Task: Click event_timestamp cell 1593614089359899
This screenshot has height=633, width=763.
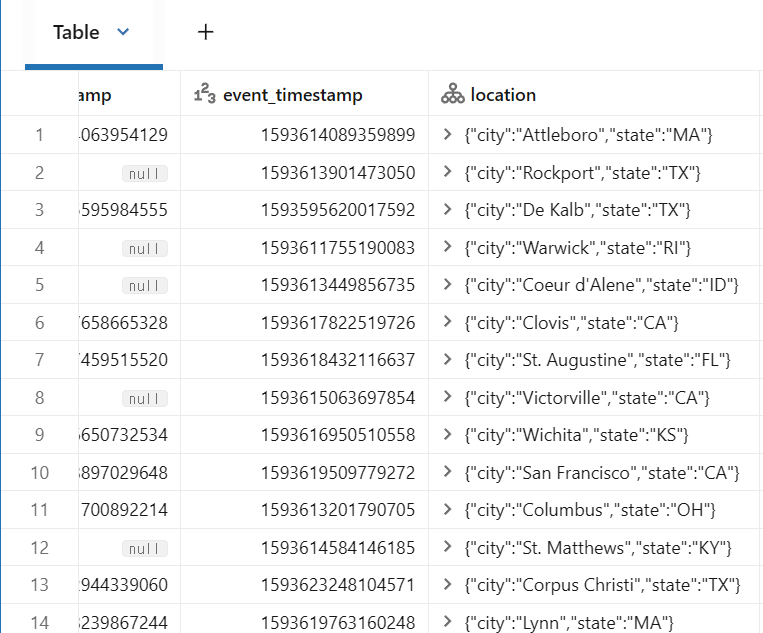Action: pos(338,135)
